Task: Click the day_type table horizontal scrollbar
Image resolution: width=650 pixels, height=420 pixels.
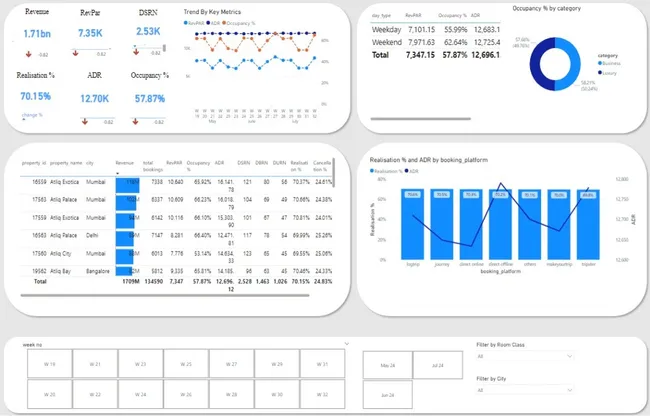Action: (x=420, y=119)
